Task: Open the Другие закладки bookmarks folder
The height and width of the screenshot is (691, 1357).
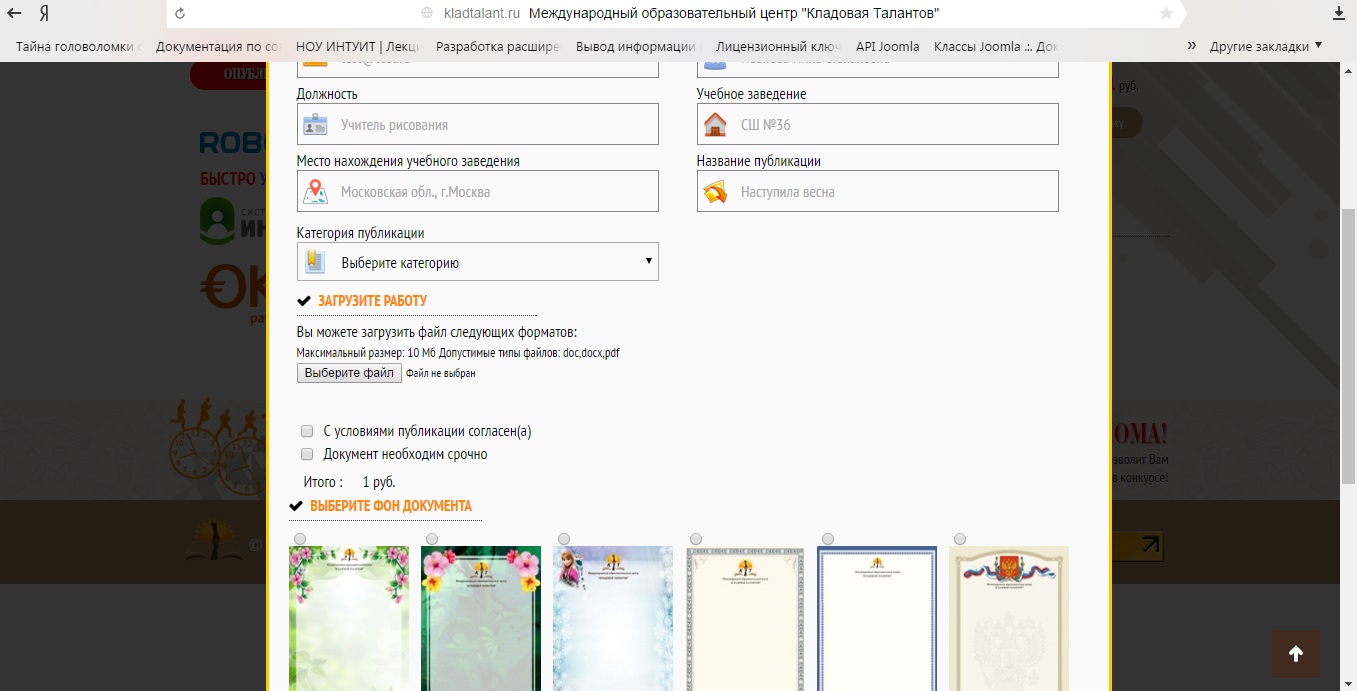Action: click(1265, 46)
